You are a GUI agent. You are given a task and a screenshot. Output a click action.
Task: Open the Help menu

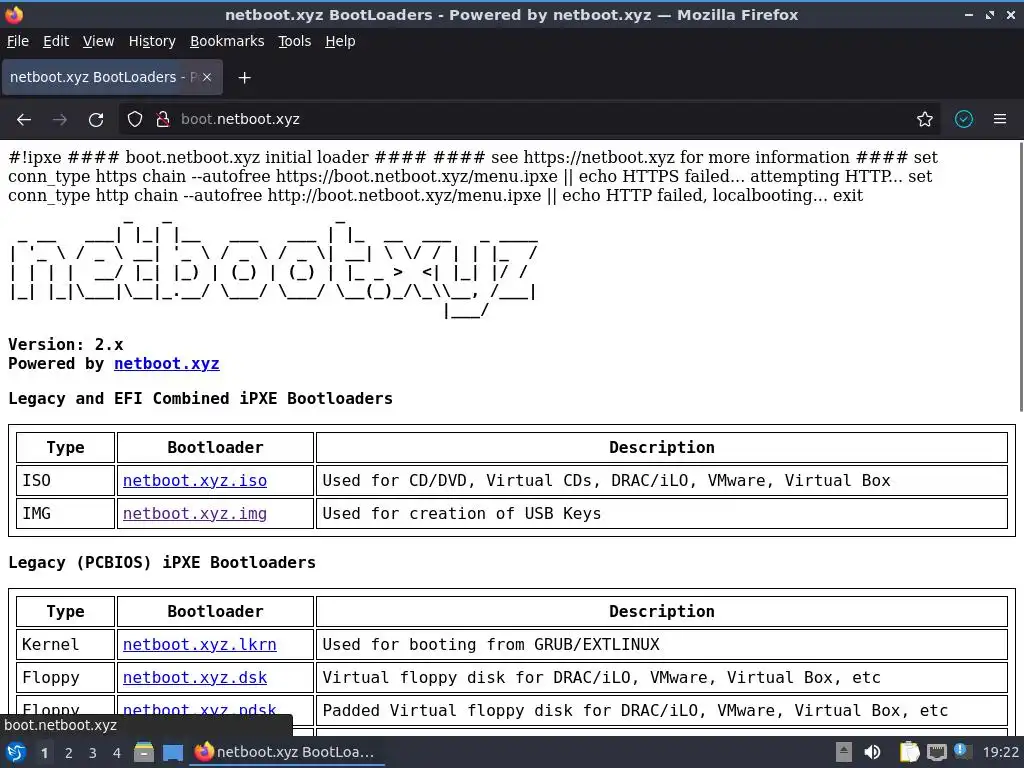click(340, 41)
